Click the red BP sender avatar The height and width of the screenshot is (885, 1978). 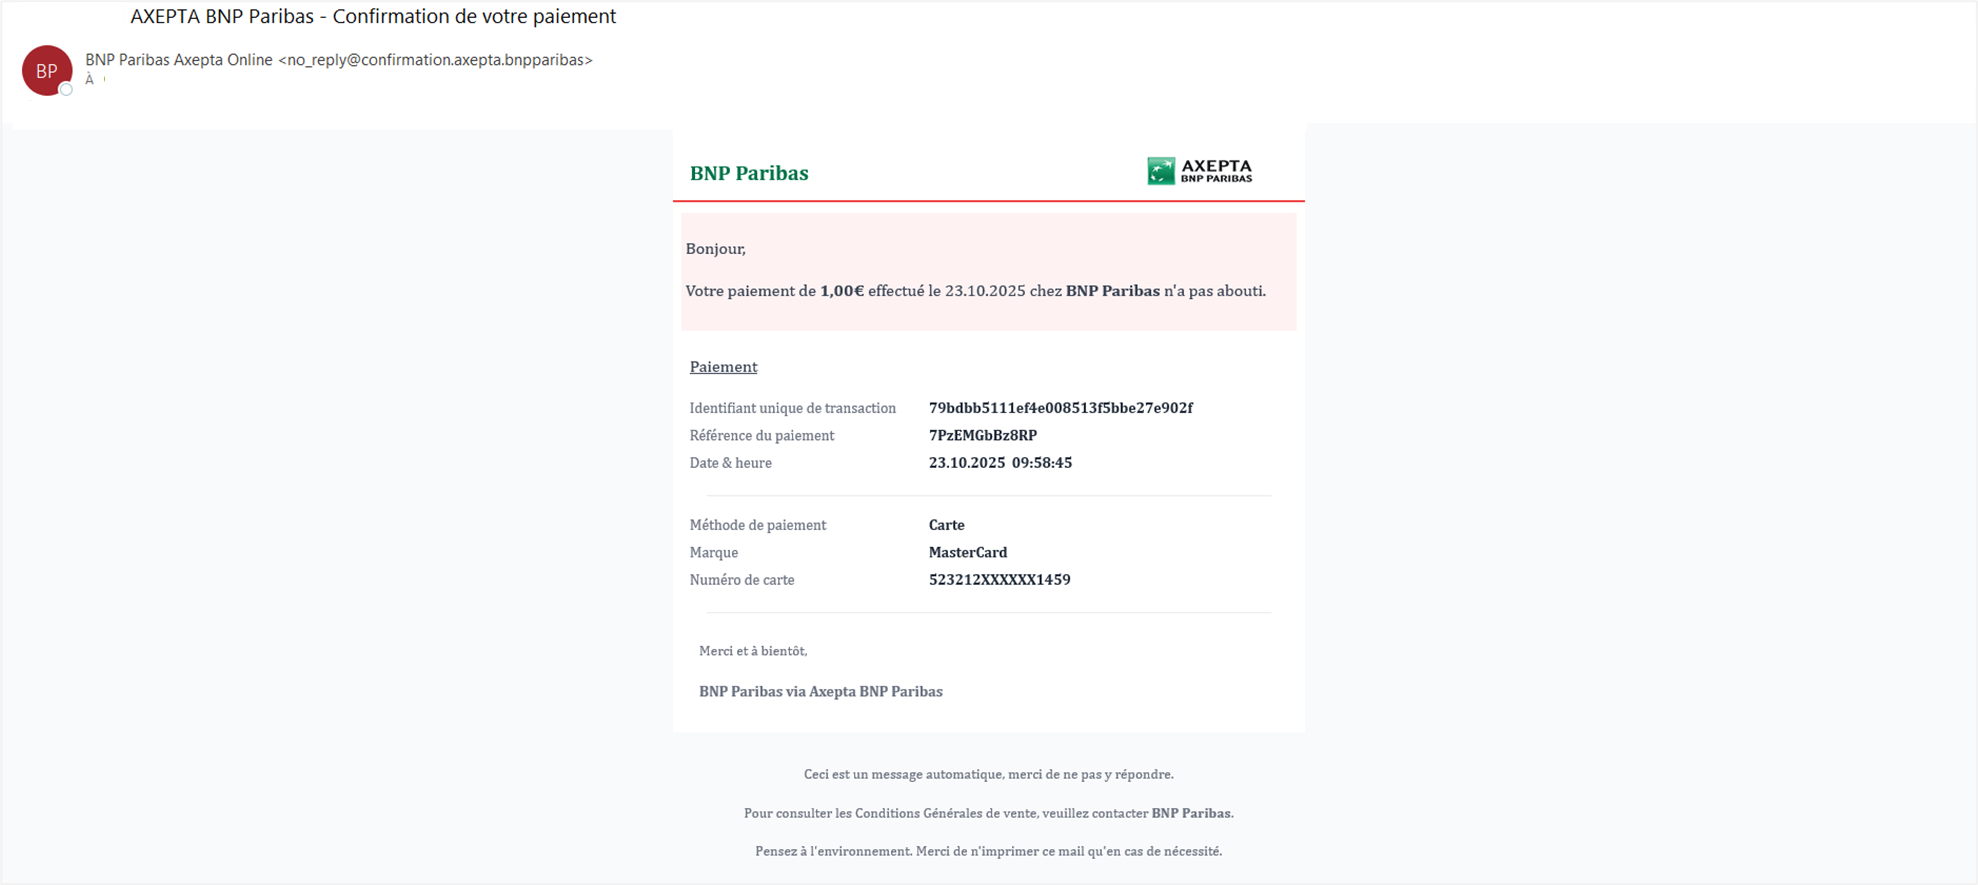click(46, 70)
